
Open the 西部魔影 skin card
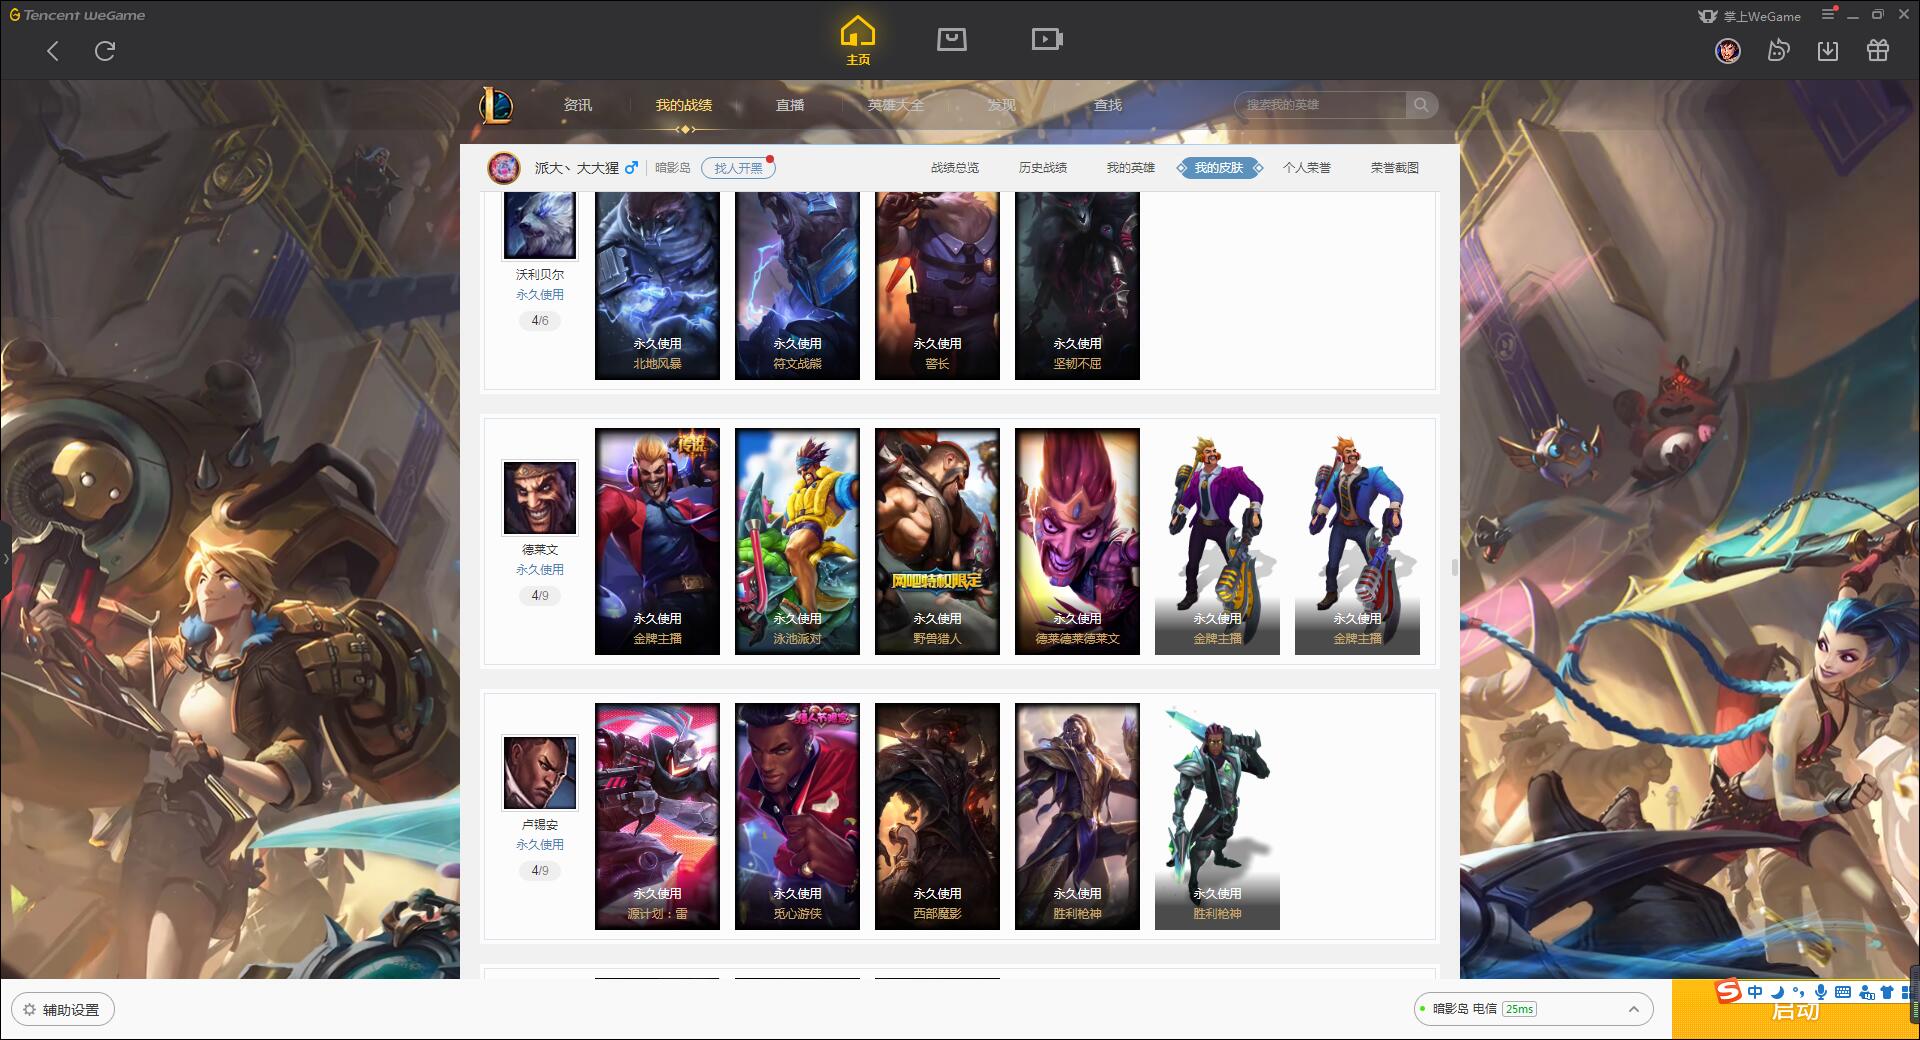coord(937,816)
